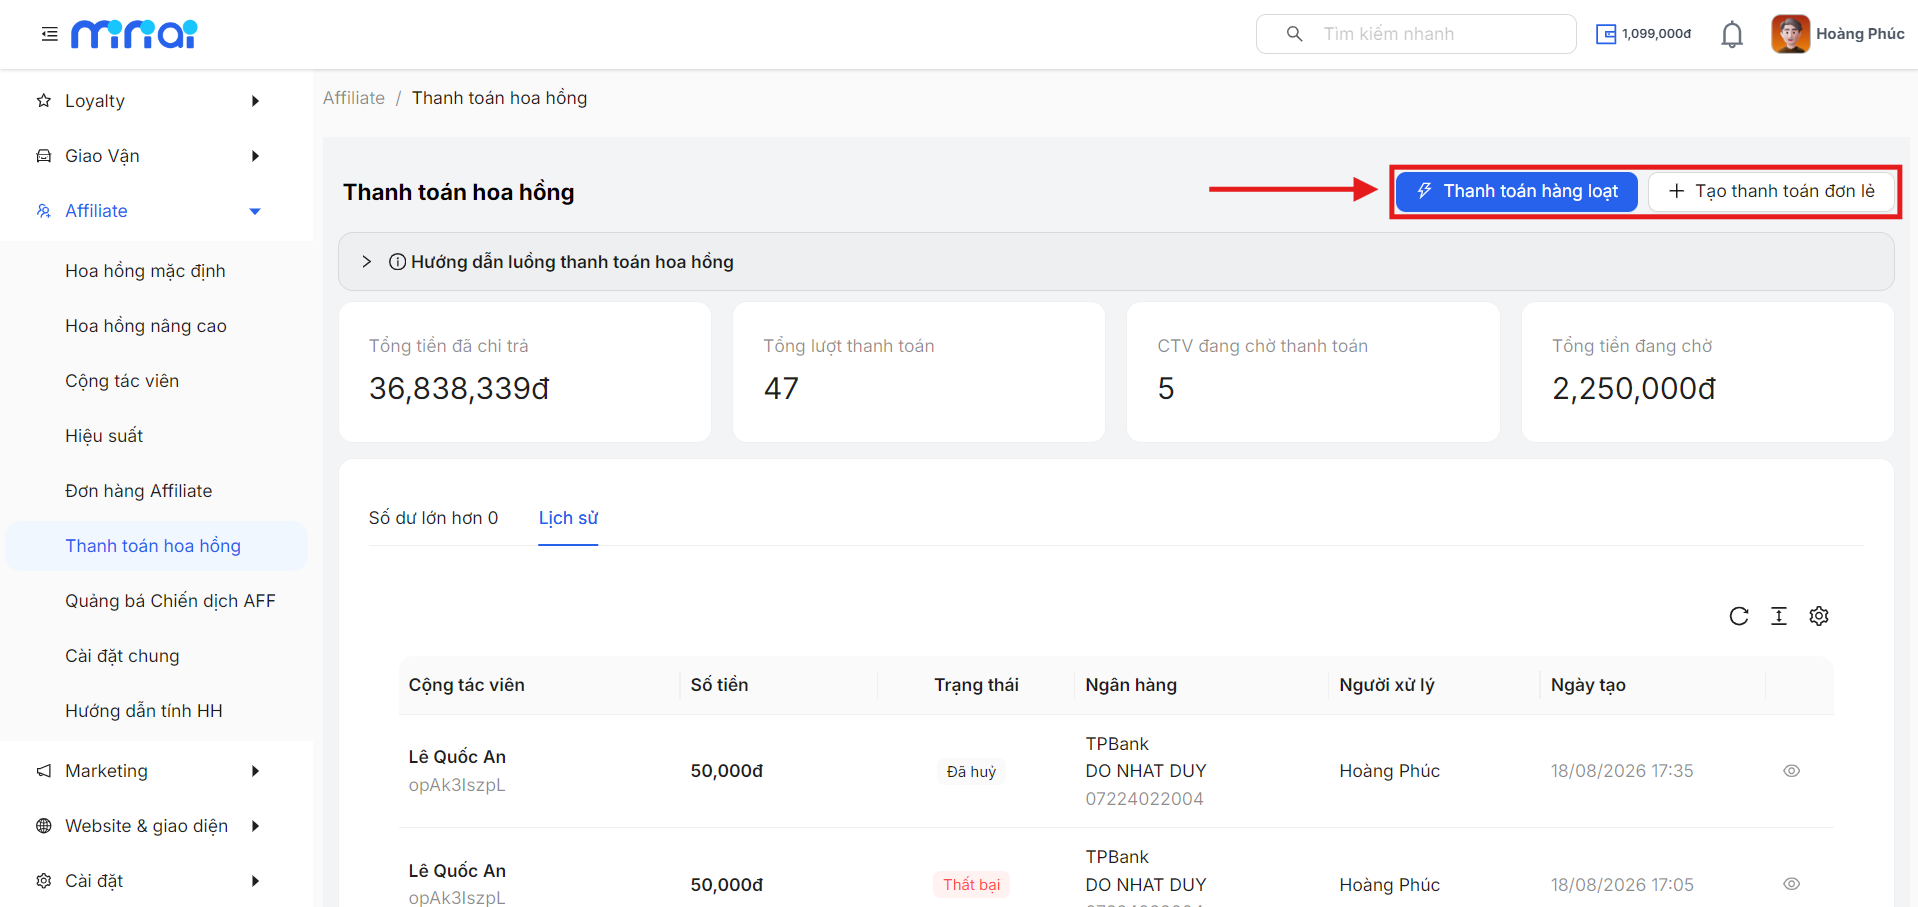The width and height of the screenshot is (1918, 907).
Task: Click Thanh toán hàng loạt button
Action: 1516,191
